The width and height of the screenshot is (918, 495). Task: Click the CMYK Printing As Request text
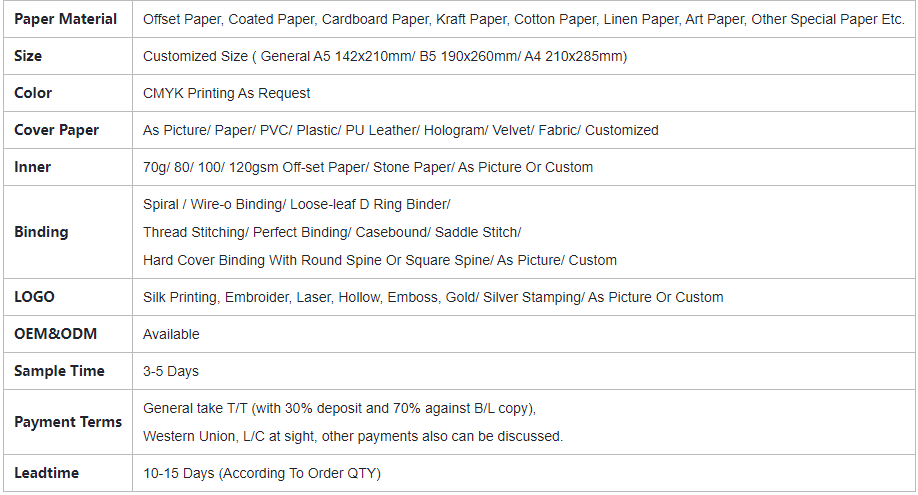tap(227, 93)
